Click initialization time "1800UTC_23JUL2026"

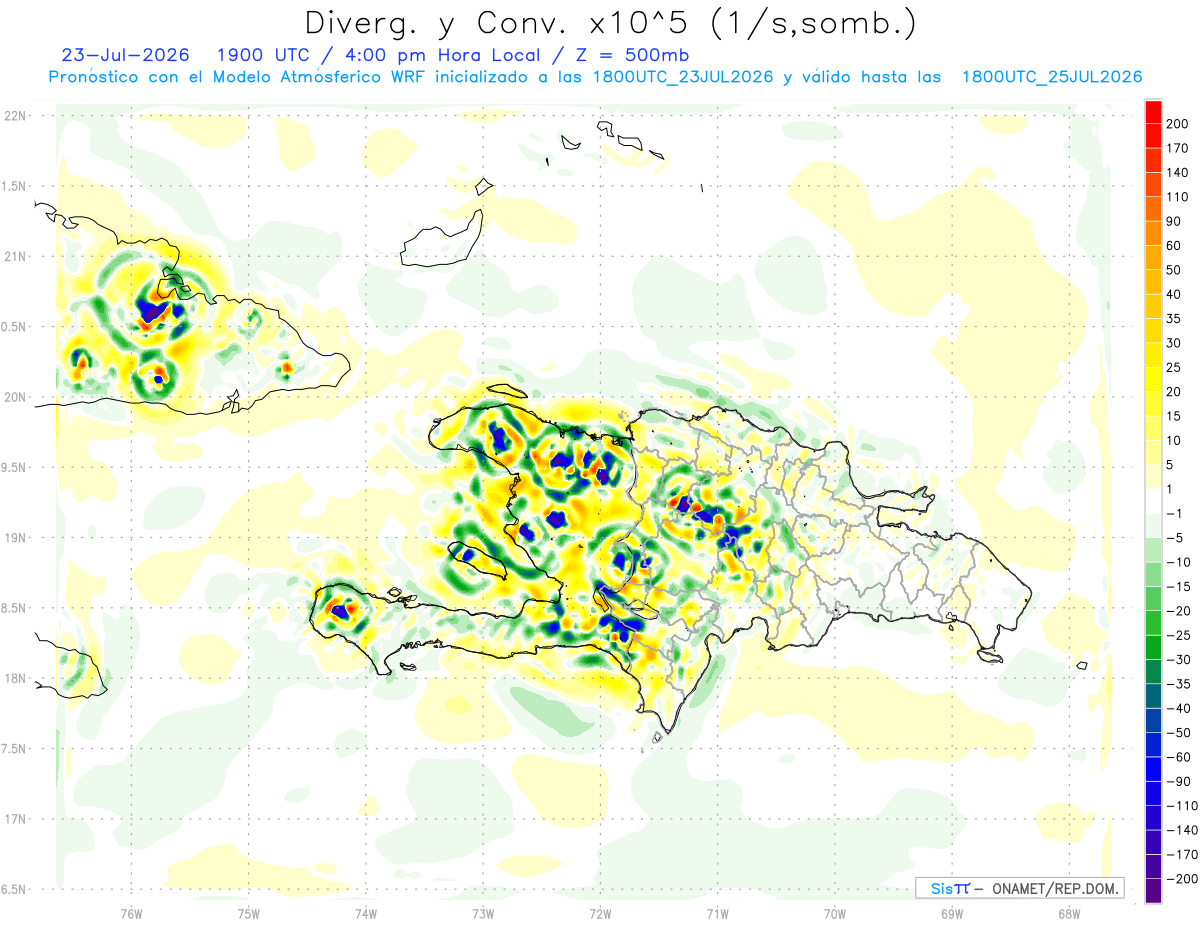683,77
